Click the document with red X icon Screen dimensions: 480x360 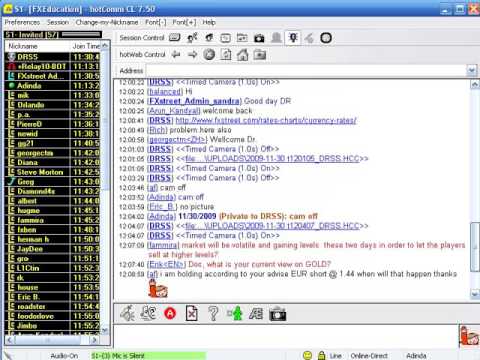(192, 313)
